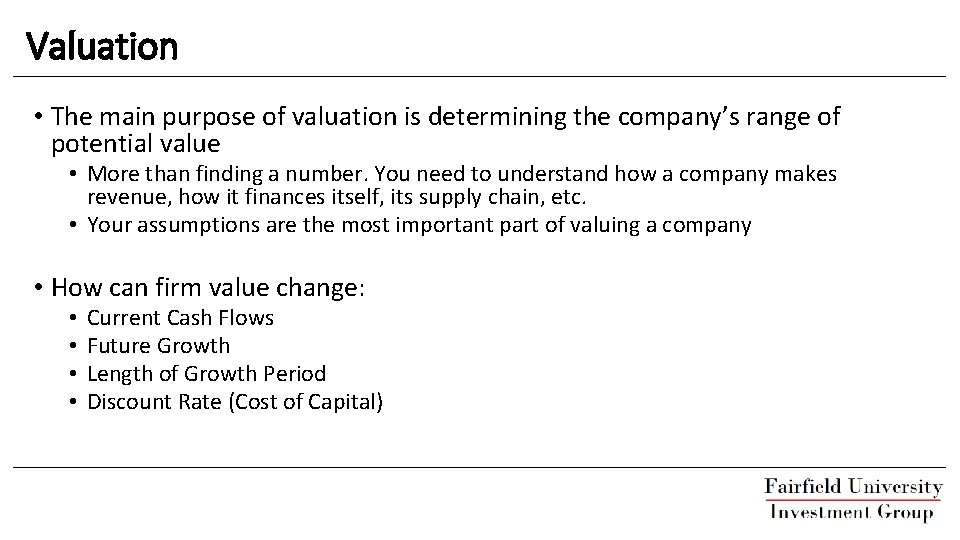Select the 'Your assumptions are the most important' line
This screenshot has height=540, width=960.
419,225
